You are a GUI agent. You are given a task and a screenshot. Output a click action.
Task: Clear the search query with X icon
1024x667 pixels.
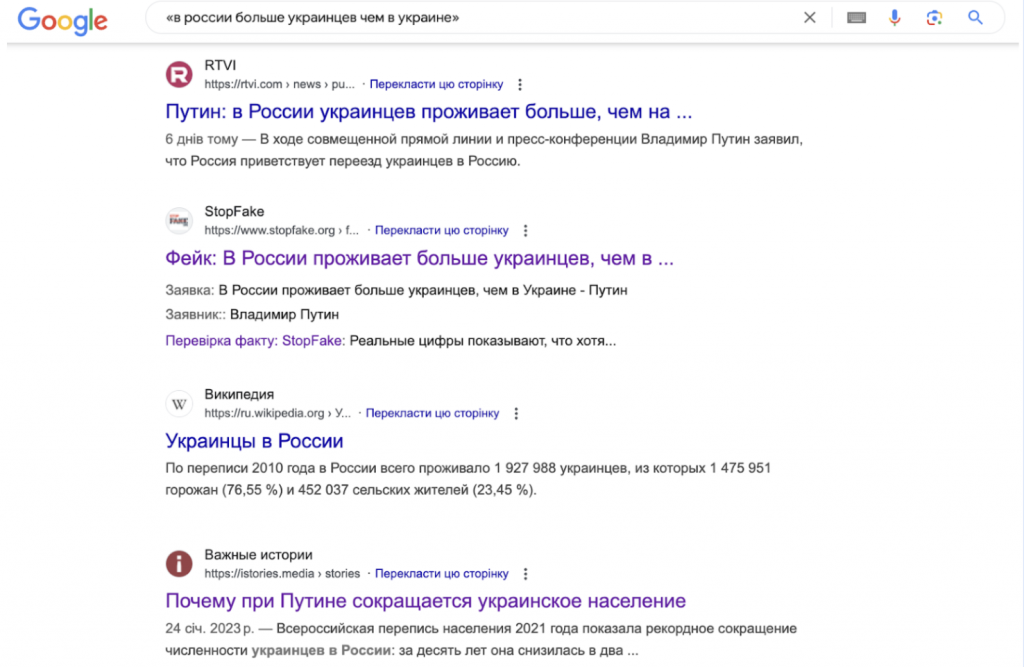[810, 18]
